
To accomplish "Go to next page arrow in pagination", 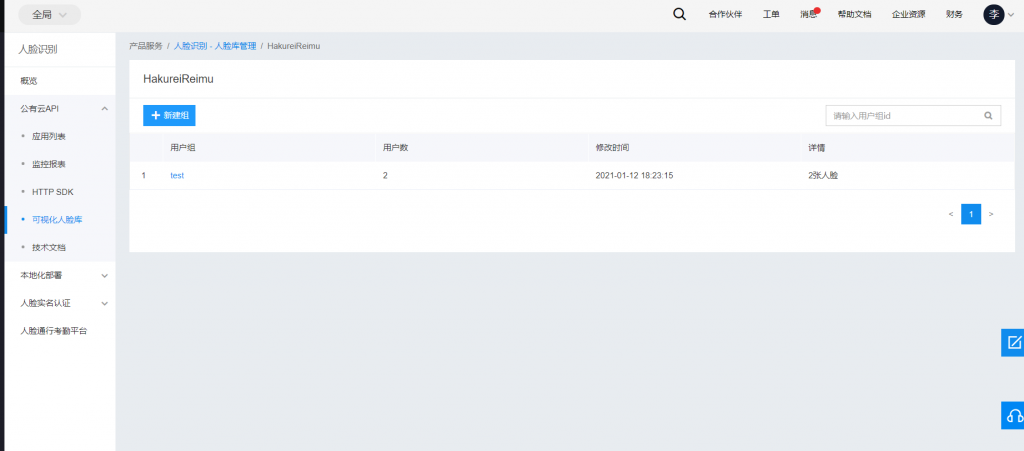I will pos(991,214).
